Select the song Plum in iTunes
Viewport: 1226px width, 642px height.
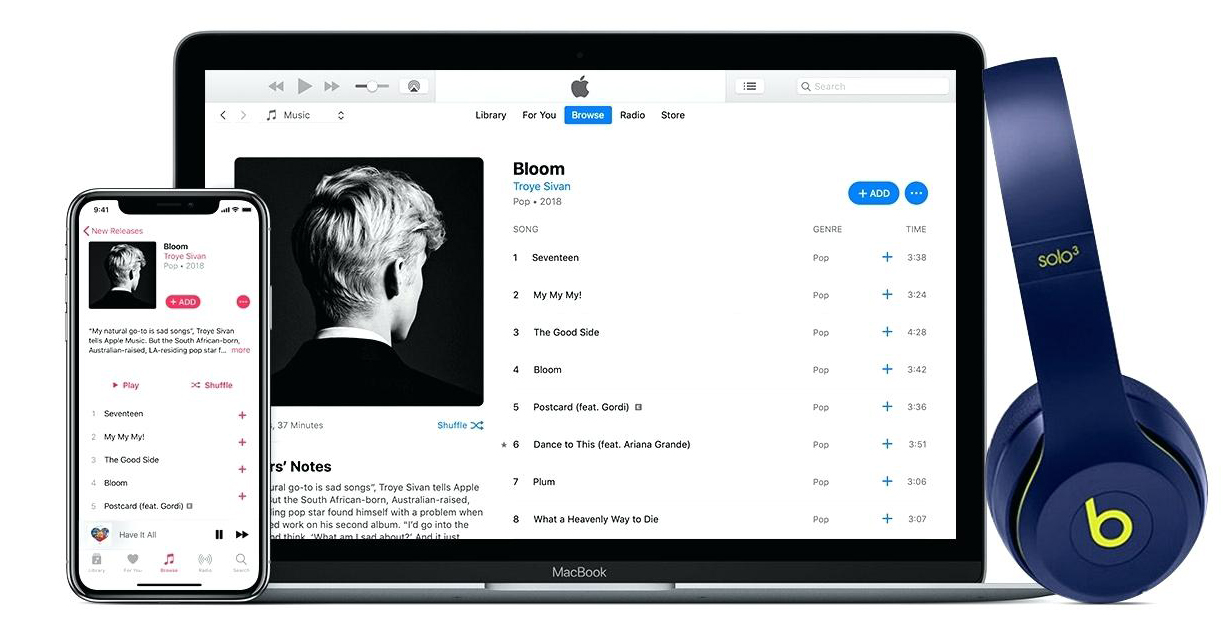[x=544, y=482]
